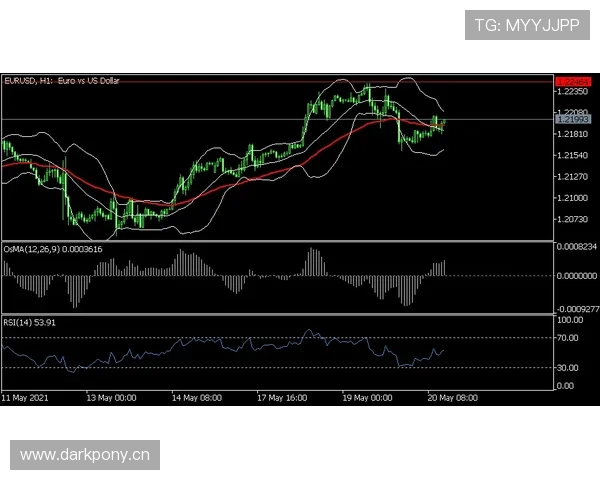The height and width of the screenshot is (480, 600).
Task: Click the 19 May 00:00 time label
Action: [367, 396]
